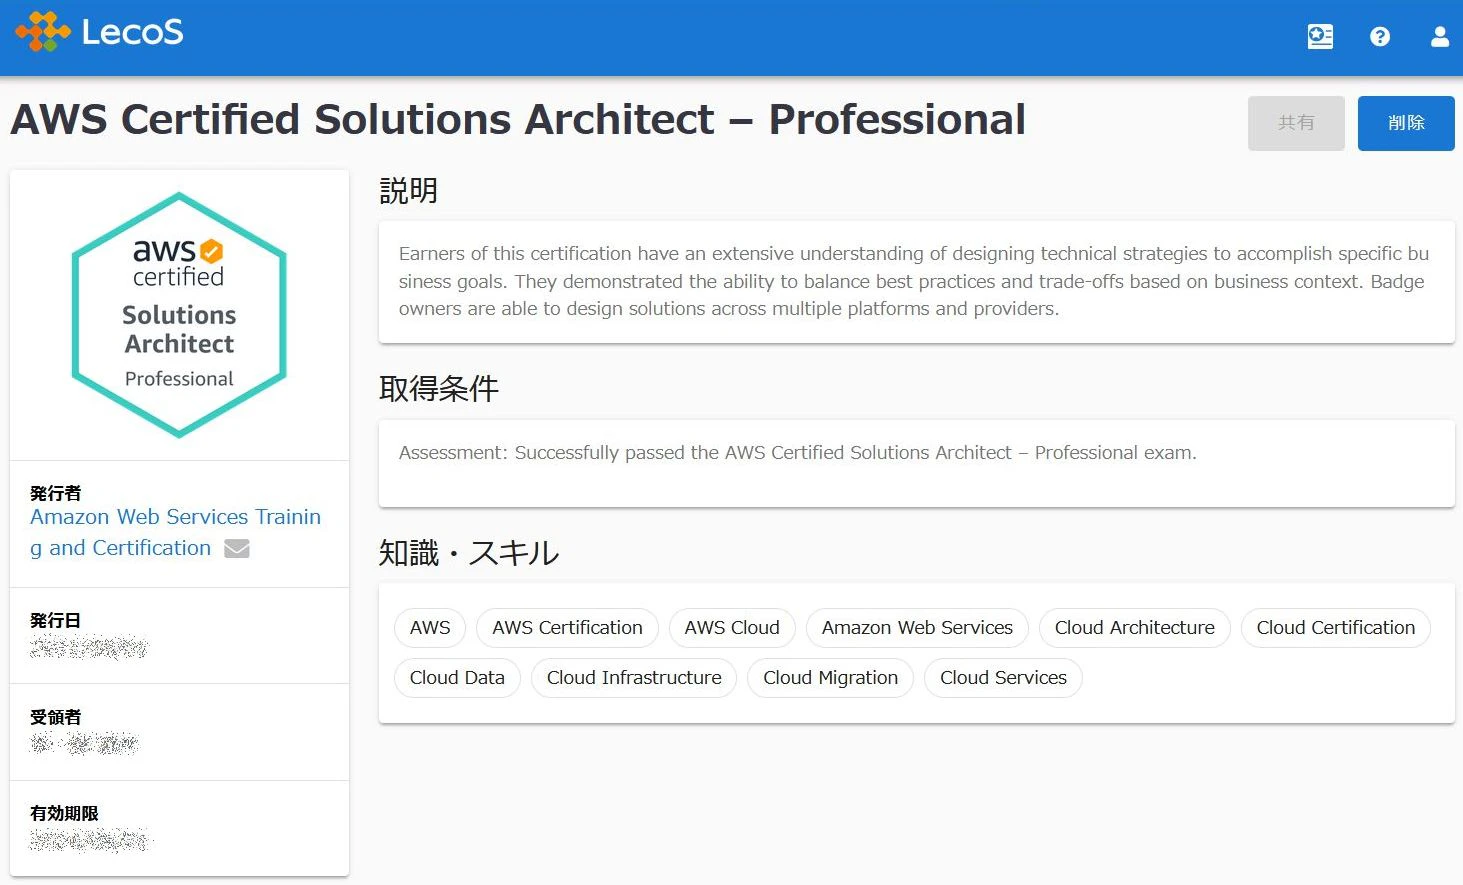This screenshot has height=885, width=1463.
Task: Select the Cloud Certification skill tag
Action: [1336, 628]
